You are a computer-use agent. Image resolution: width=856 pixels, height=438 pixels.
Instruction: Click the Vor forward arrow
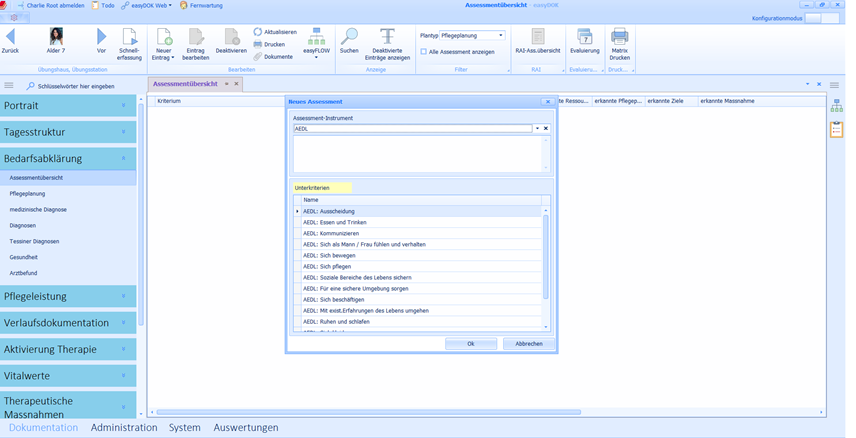(x=102, y=37)
